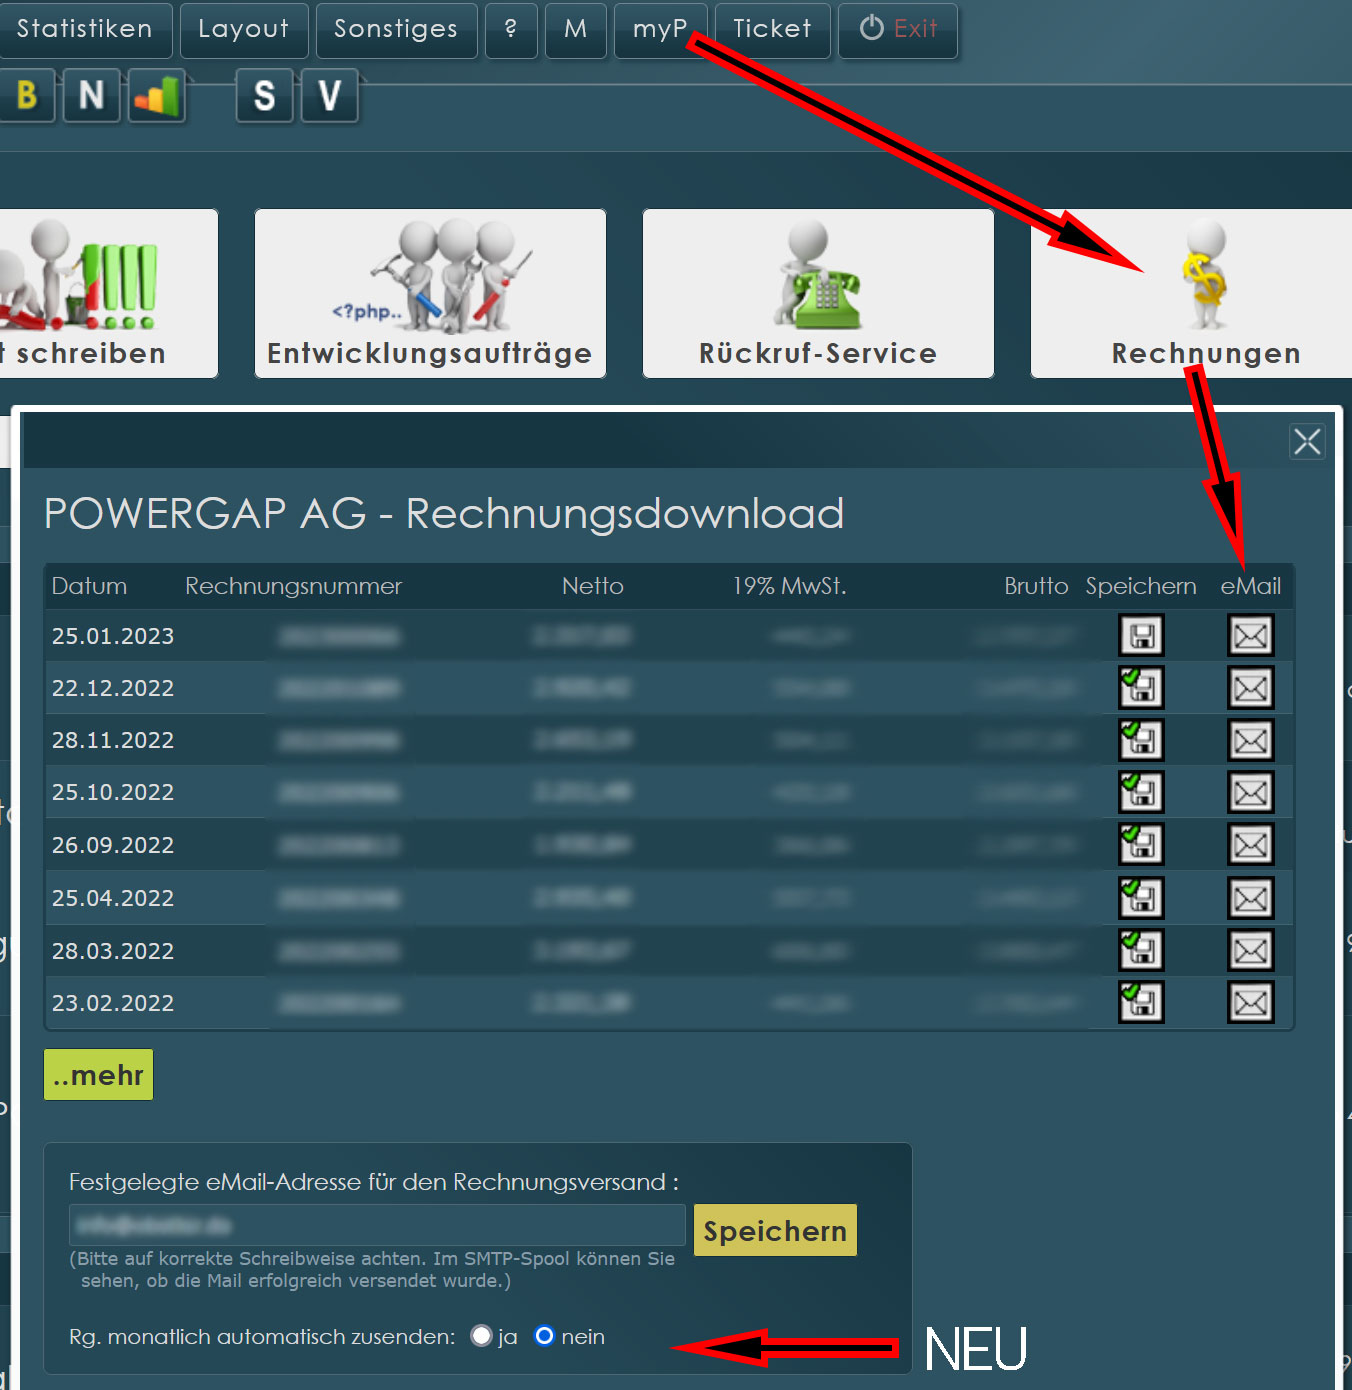Viewport: 1352px width, 1390px height.
Task: Click the 'Rg. monatlich automatisch zusenden' label
Action: 262,1337
